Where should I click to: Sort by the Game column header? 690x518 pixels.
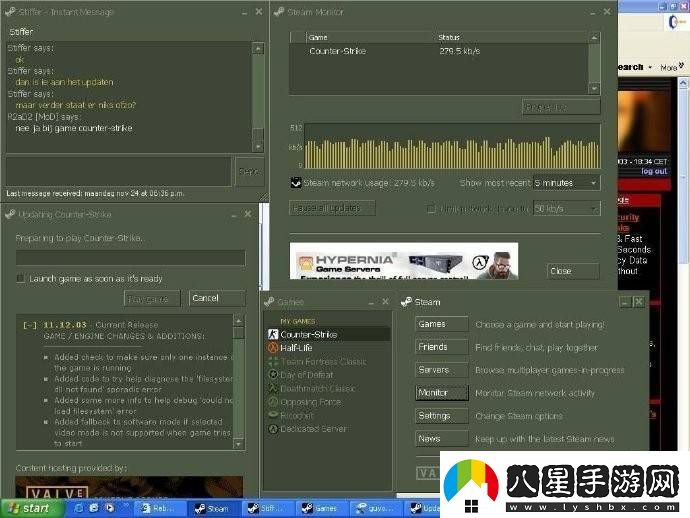pos(369,37)
